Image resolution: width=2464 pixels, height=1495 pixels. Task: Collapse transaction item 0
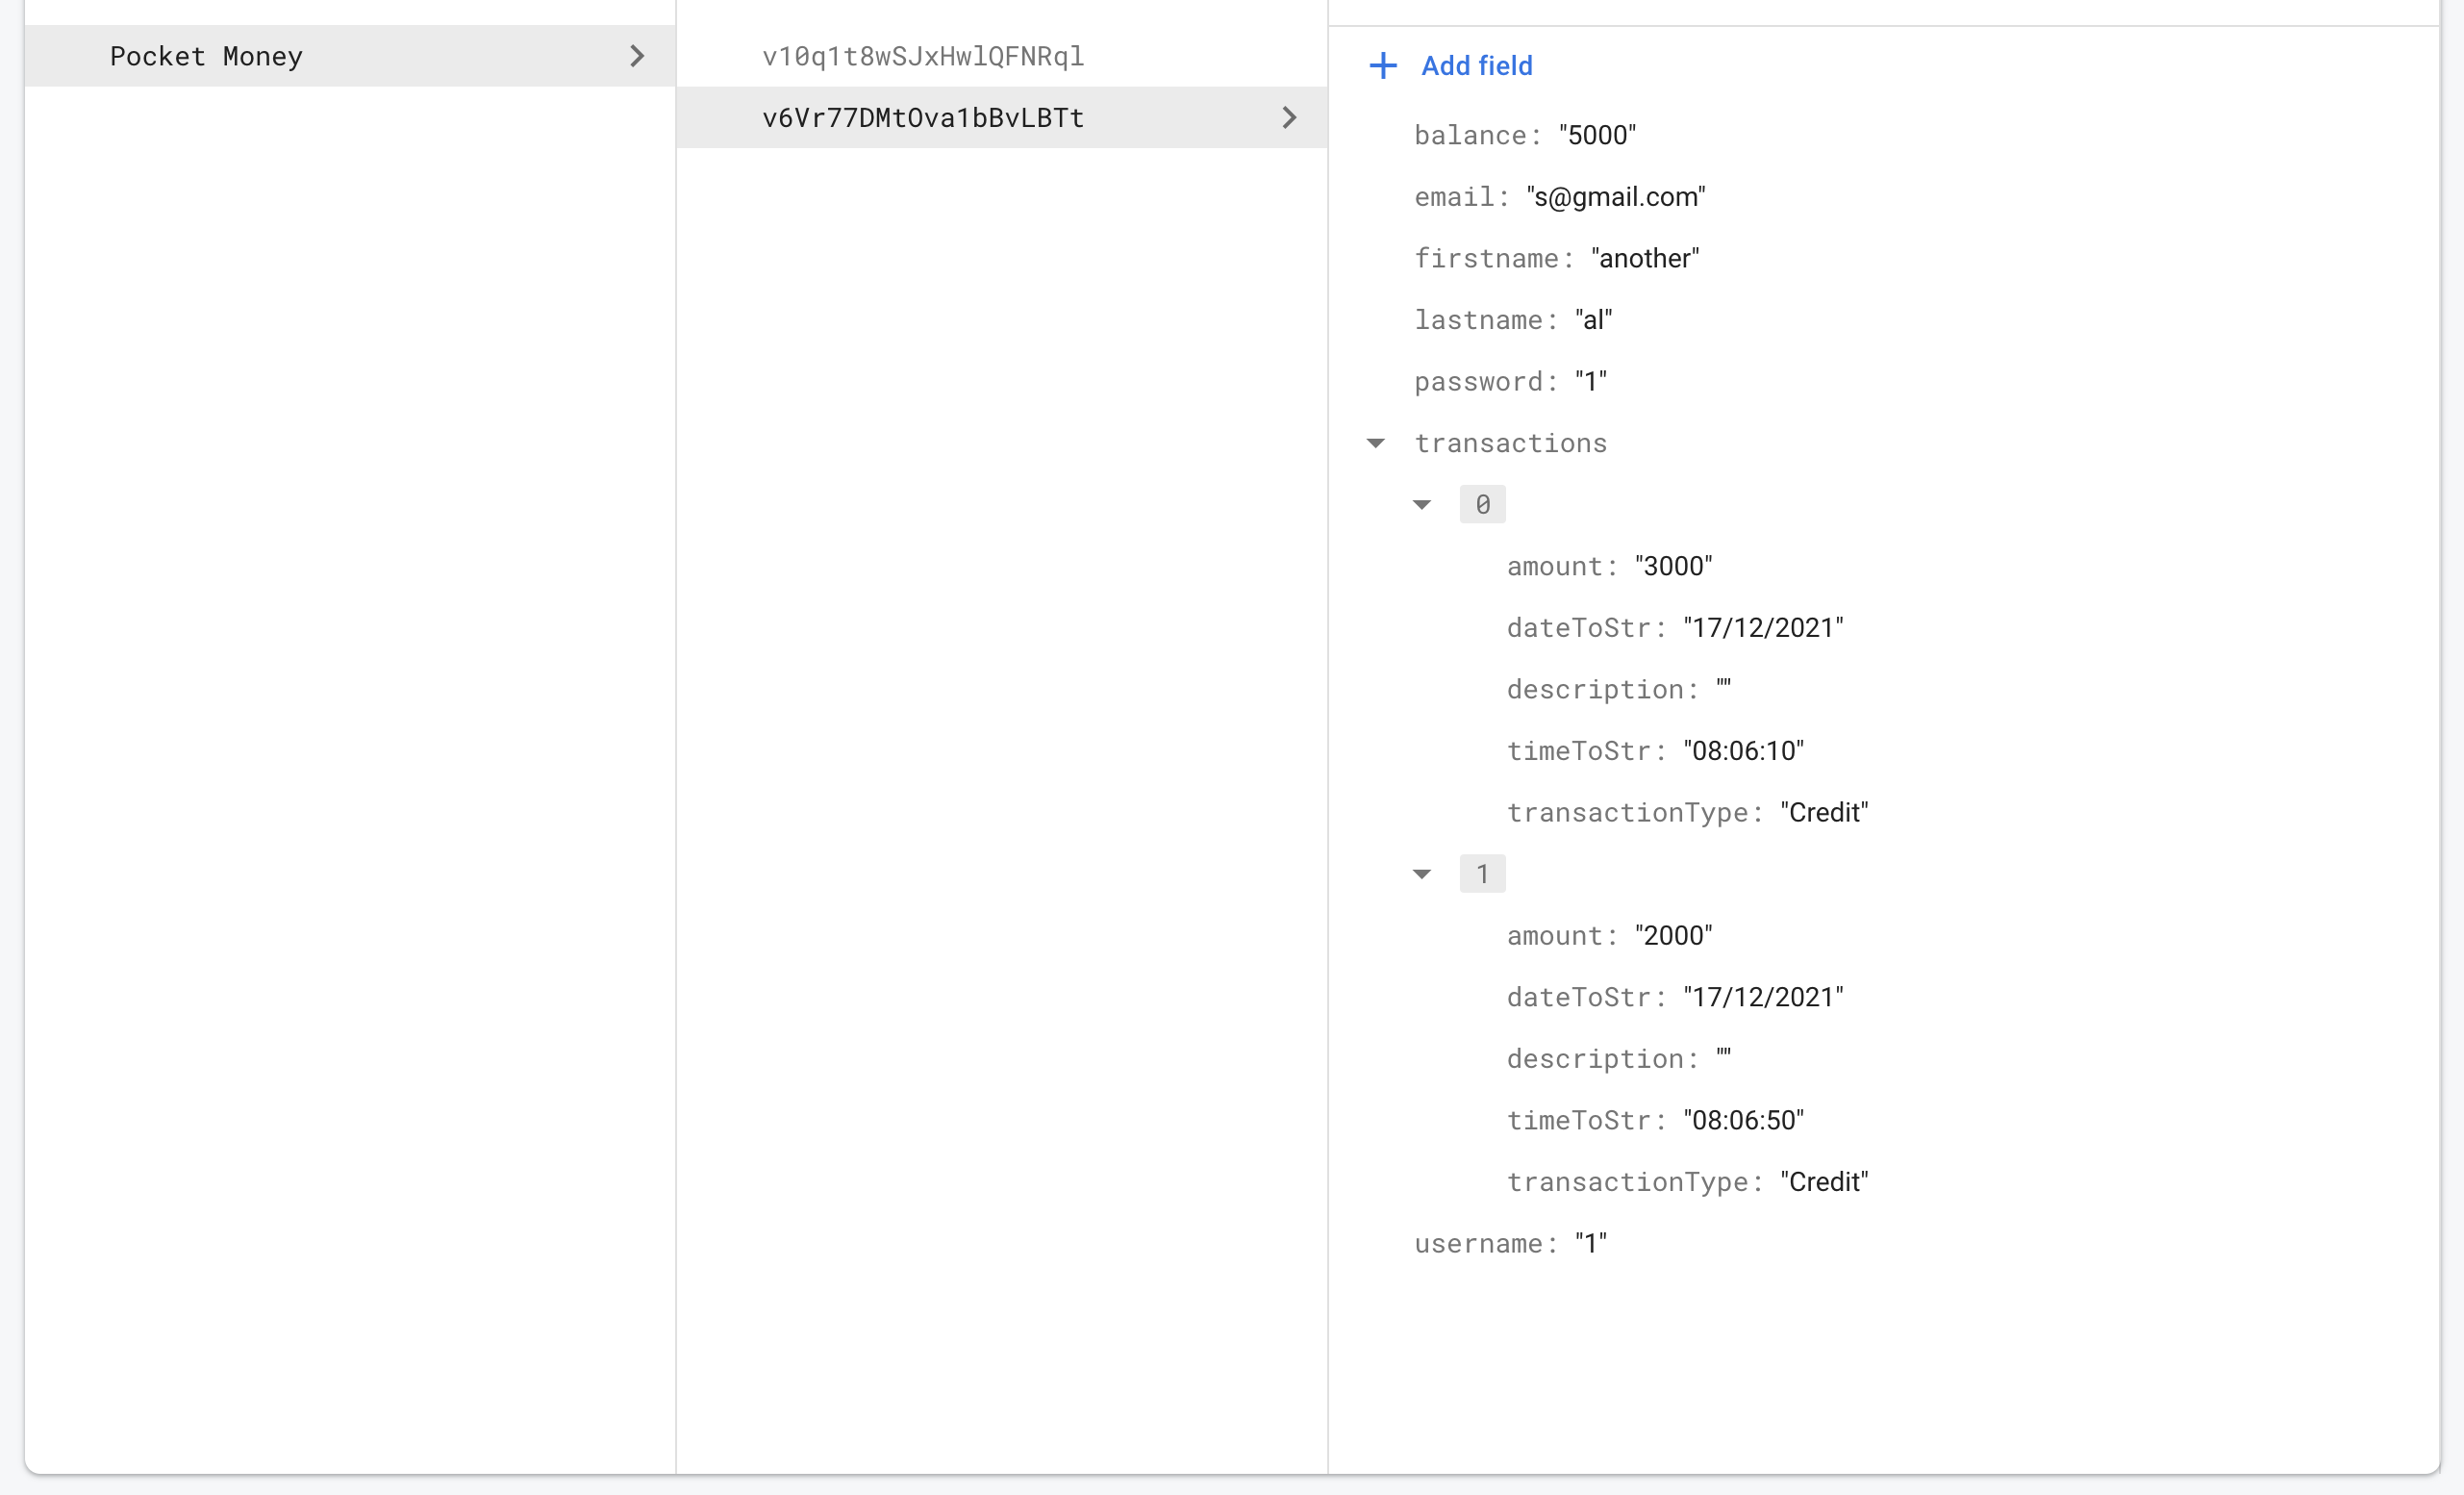click(1422, 505)
